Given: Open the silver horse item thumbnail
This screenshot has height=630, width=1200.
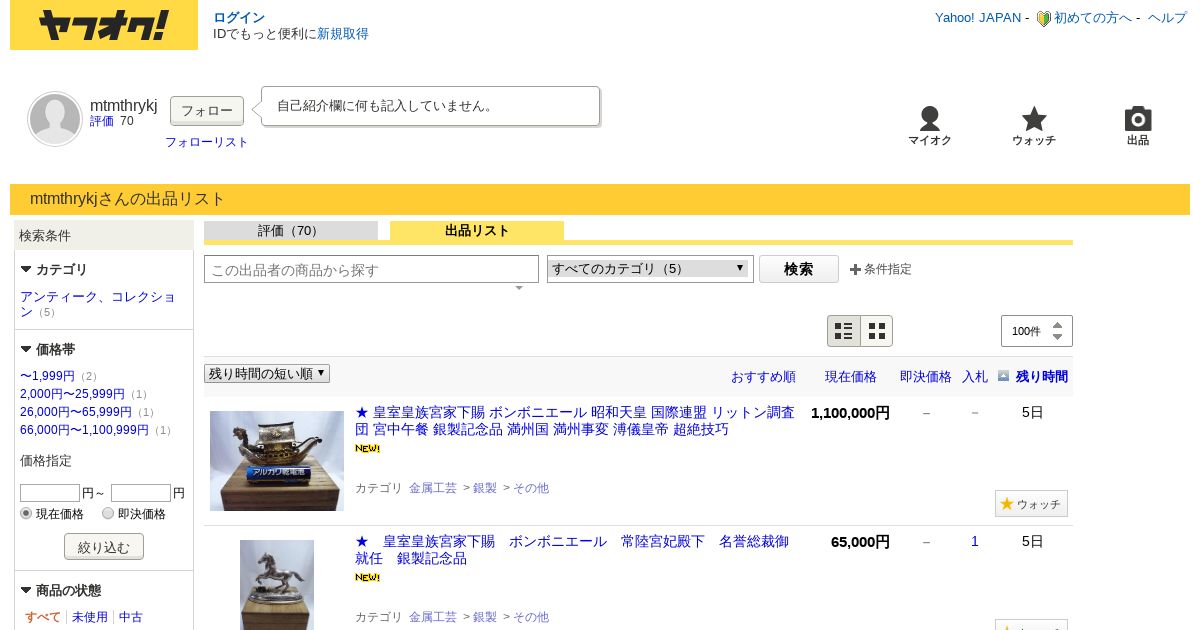Looking at the screenshot, I should point(277,585).
